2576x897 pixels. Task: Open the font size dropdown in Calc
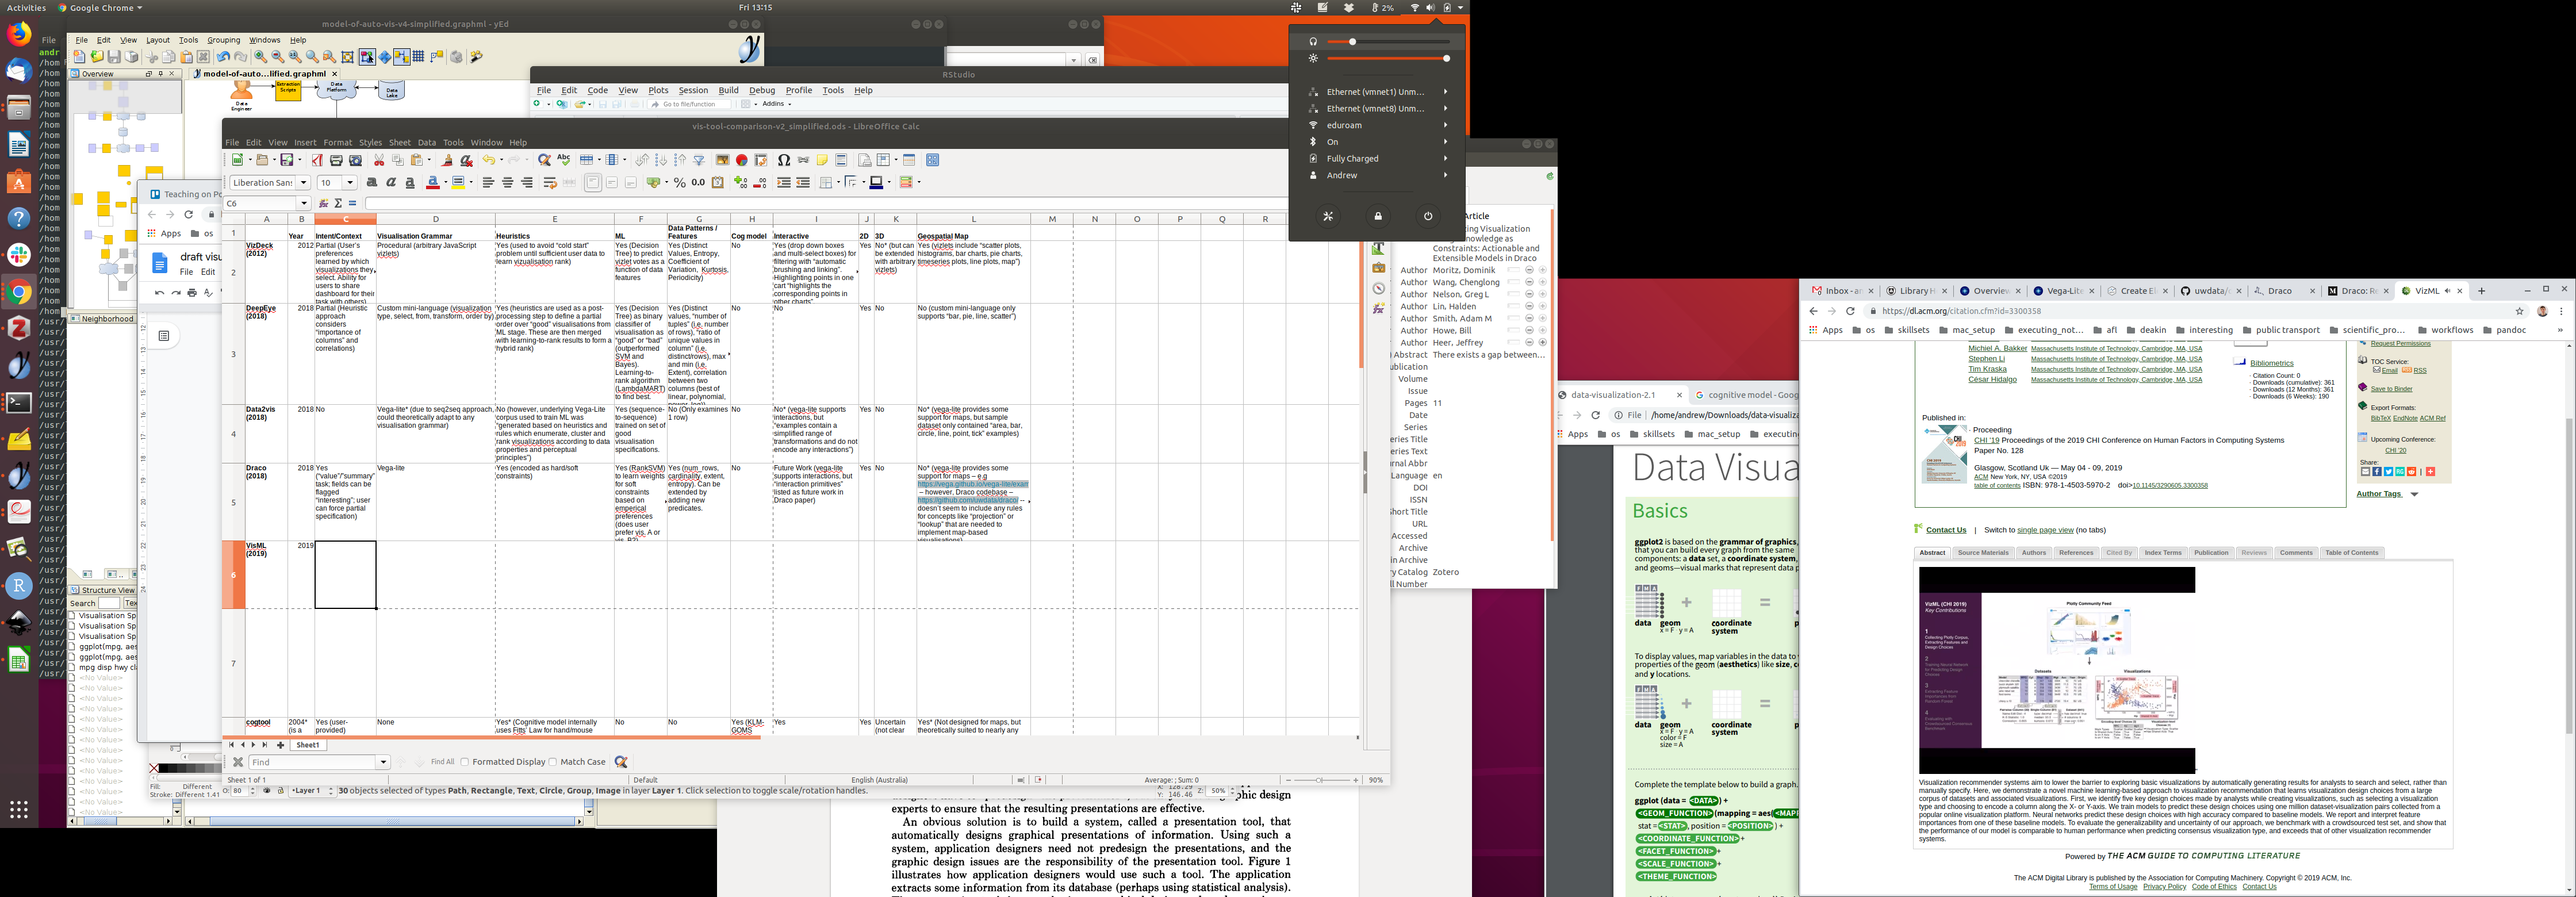[x=350, y=183]
